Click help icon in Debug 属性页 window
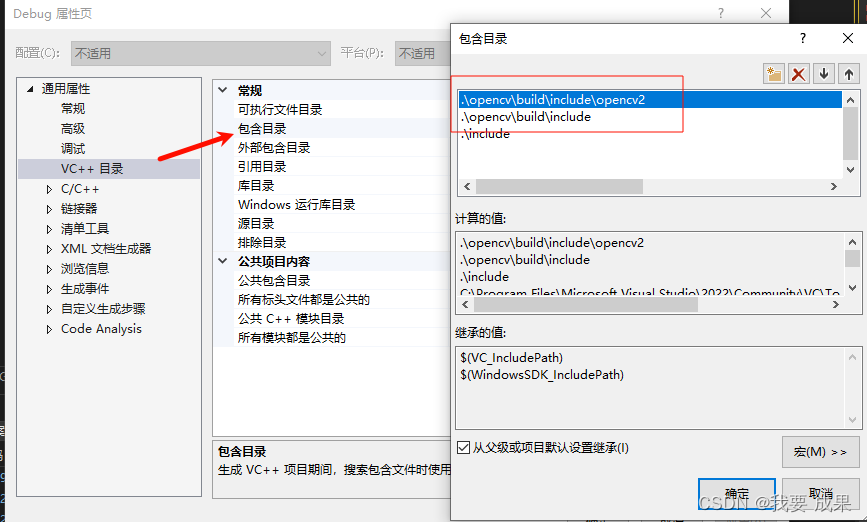Screen dimensions: 867x522 720,13
